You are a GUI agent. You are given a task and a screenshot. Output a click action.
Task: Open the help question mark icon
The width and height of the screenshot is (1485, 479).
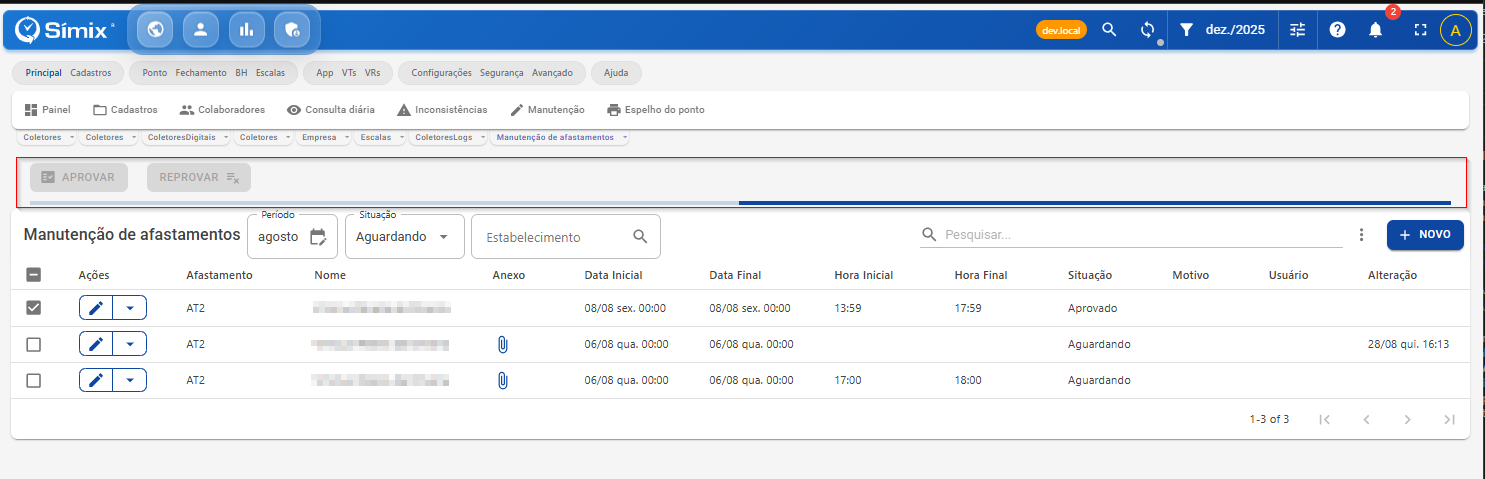click(x=1338, y=30)
